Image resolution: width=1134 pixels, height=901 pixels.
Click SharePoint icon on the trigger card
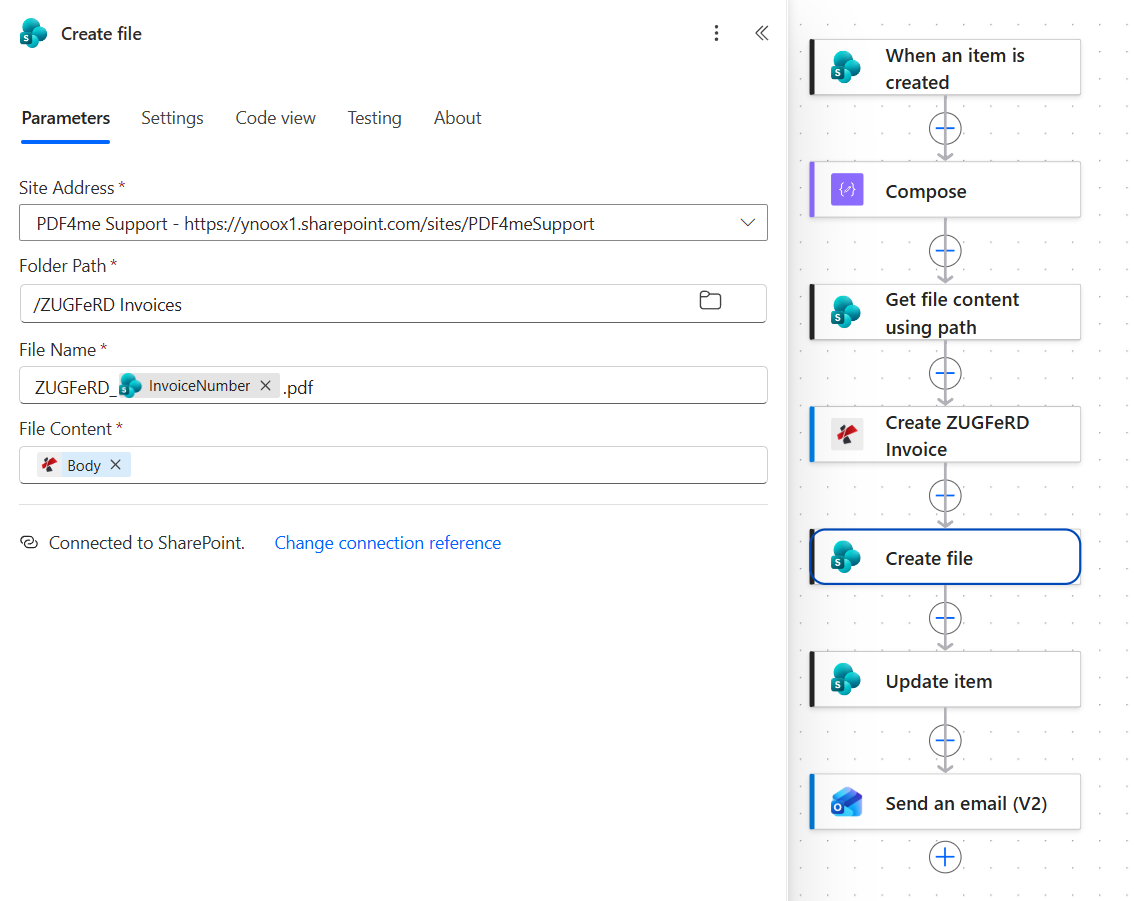click(846, 67)
